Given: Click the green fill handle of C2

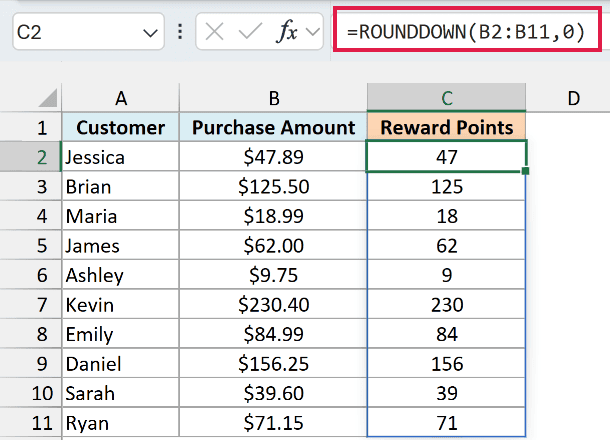Looking at the screenshot, I should [x=525, y=171].
